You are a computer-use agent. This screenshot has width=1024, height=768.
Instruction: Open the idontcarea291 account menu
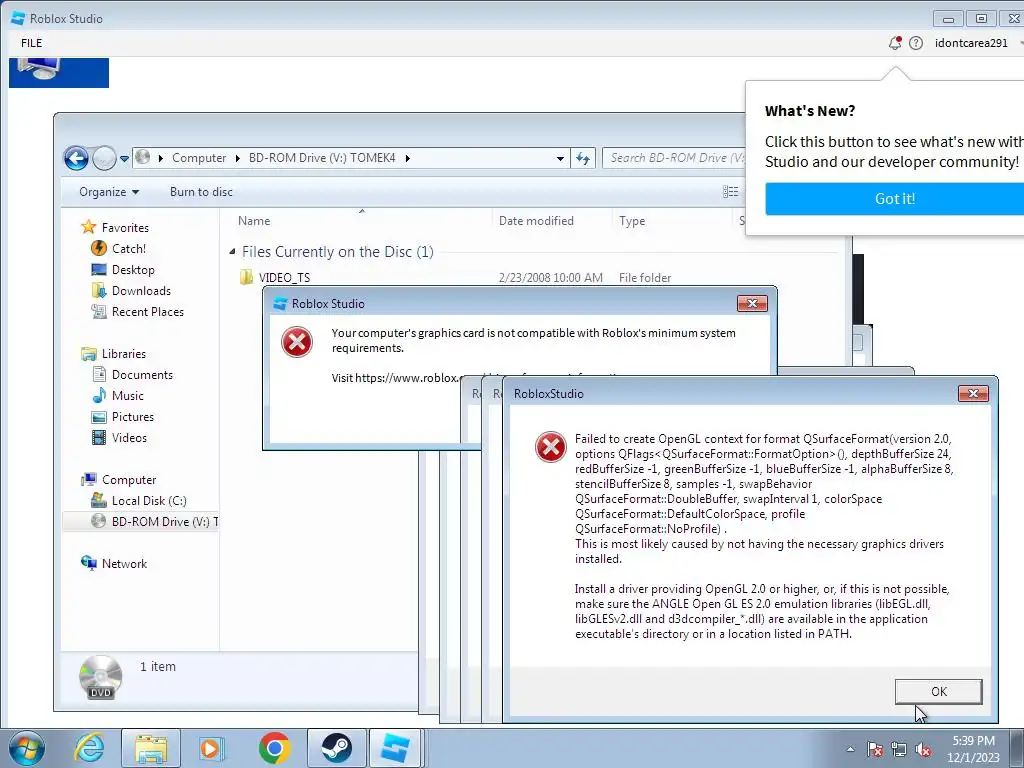[x=971, y=43]
